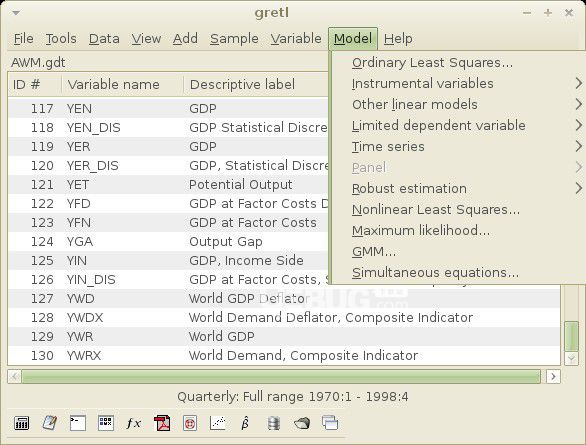Choose Nonlinear Least Squares
Viewport: 586px width, 445px height.
click(459, 210)
